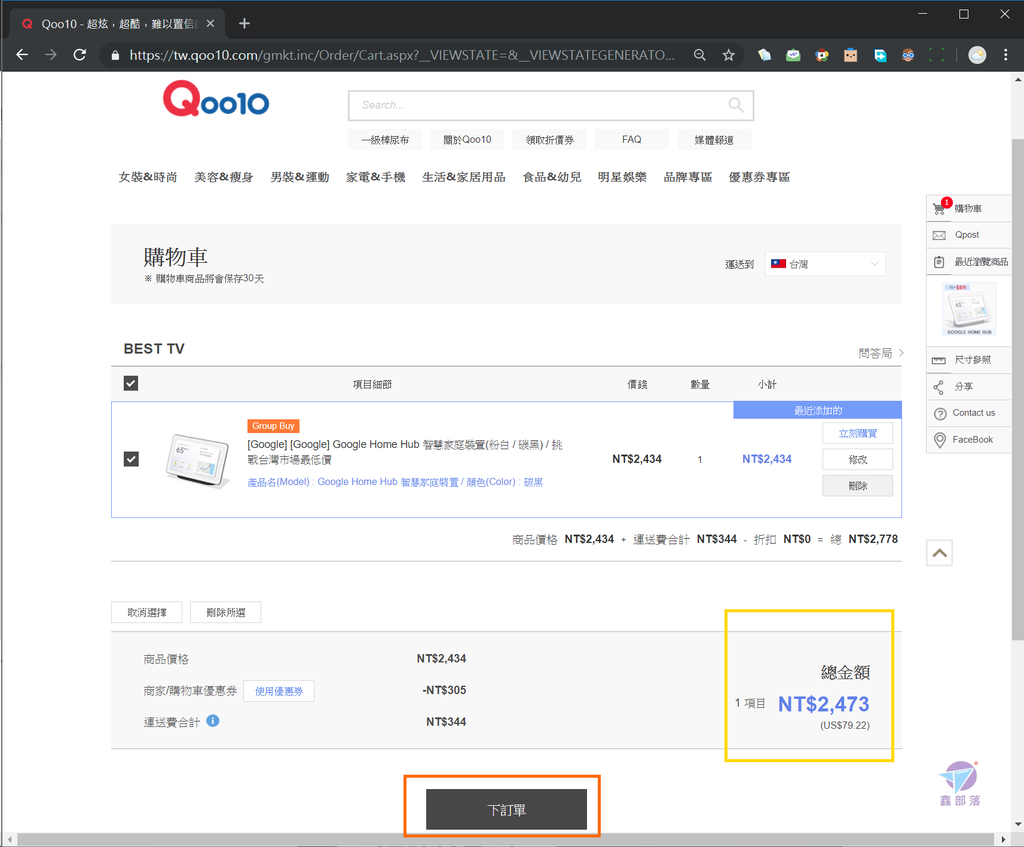Click the -NT$305 coupon discount value
Image resolution: width=1024 pixels, height=847 pixels.
coord(444,690)
